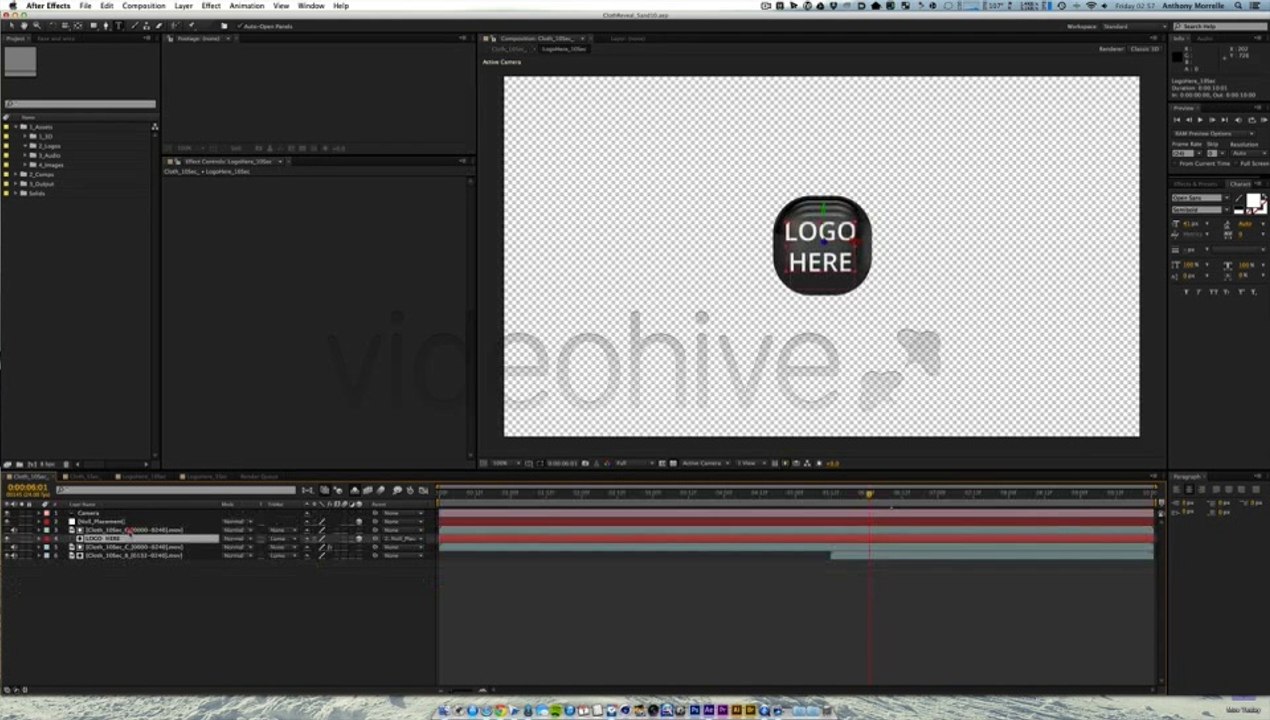Toggle visibility of Cloth_10Sec_B layer
Image resolution: width=1270 pixels, height=720 pixels.
pos(7,555)
